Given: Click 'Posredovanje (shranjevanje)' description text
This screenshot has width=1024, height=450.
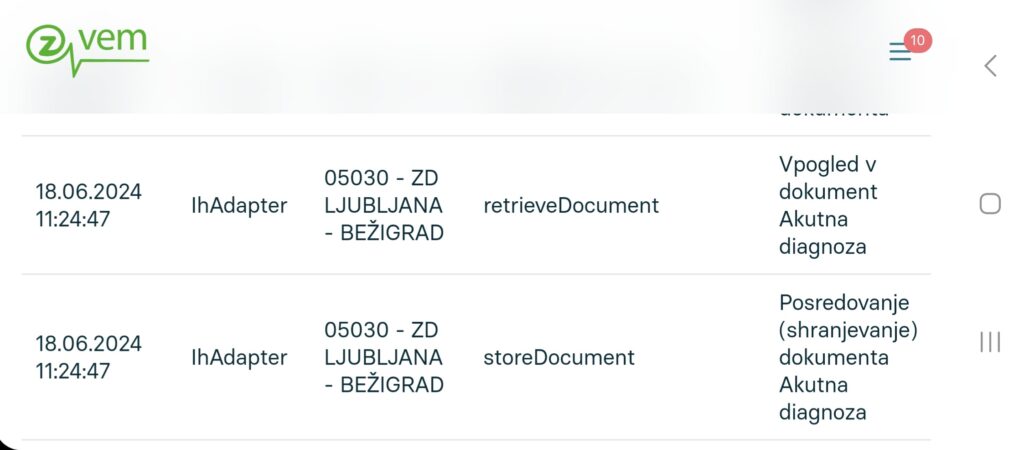Looking at the screenshot, I should [847, 316].
